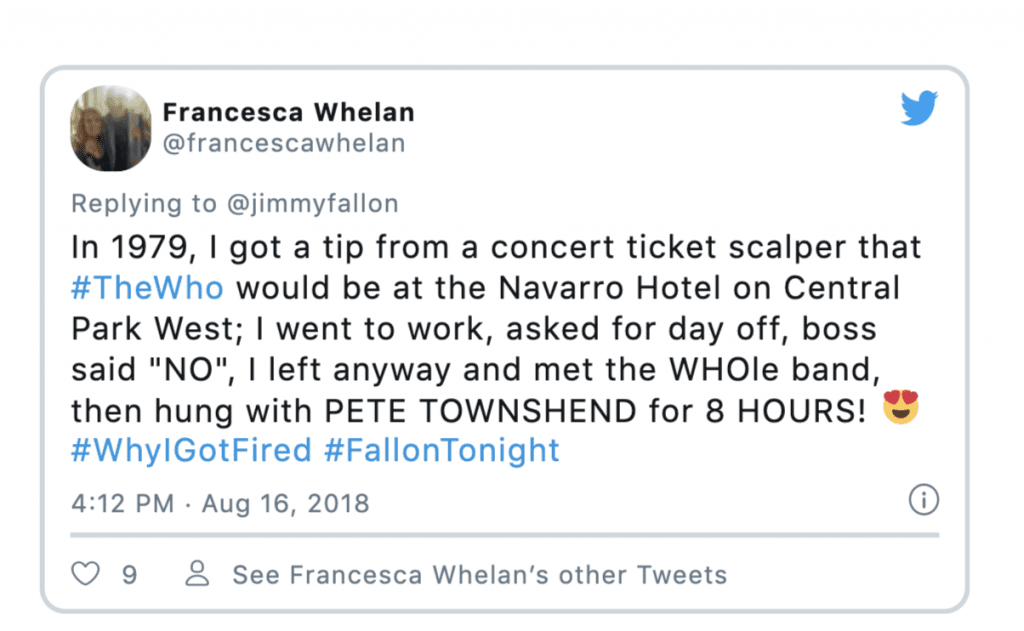The image size is (1024, 631).
Task: Click the person silhouette icon
Action: pyautogui.click(x=197, y=574)
